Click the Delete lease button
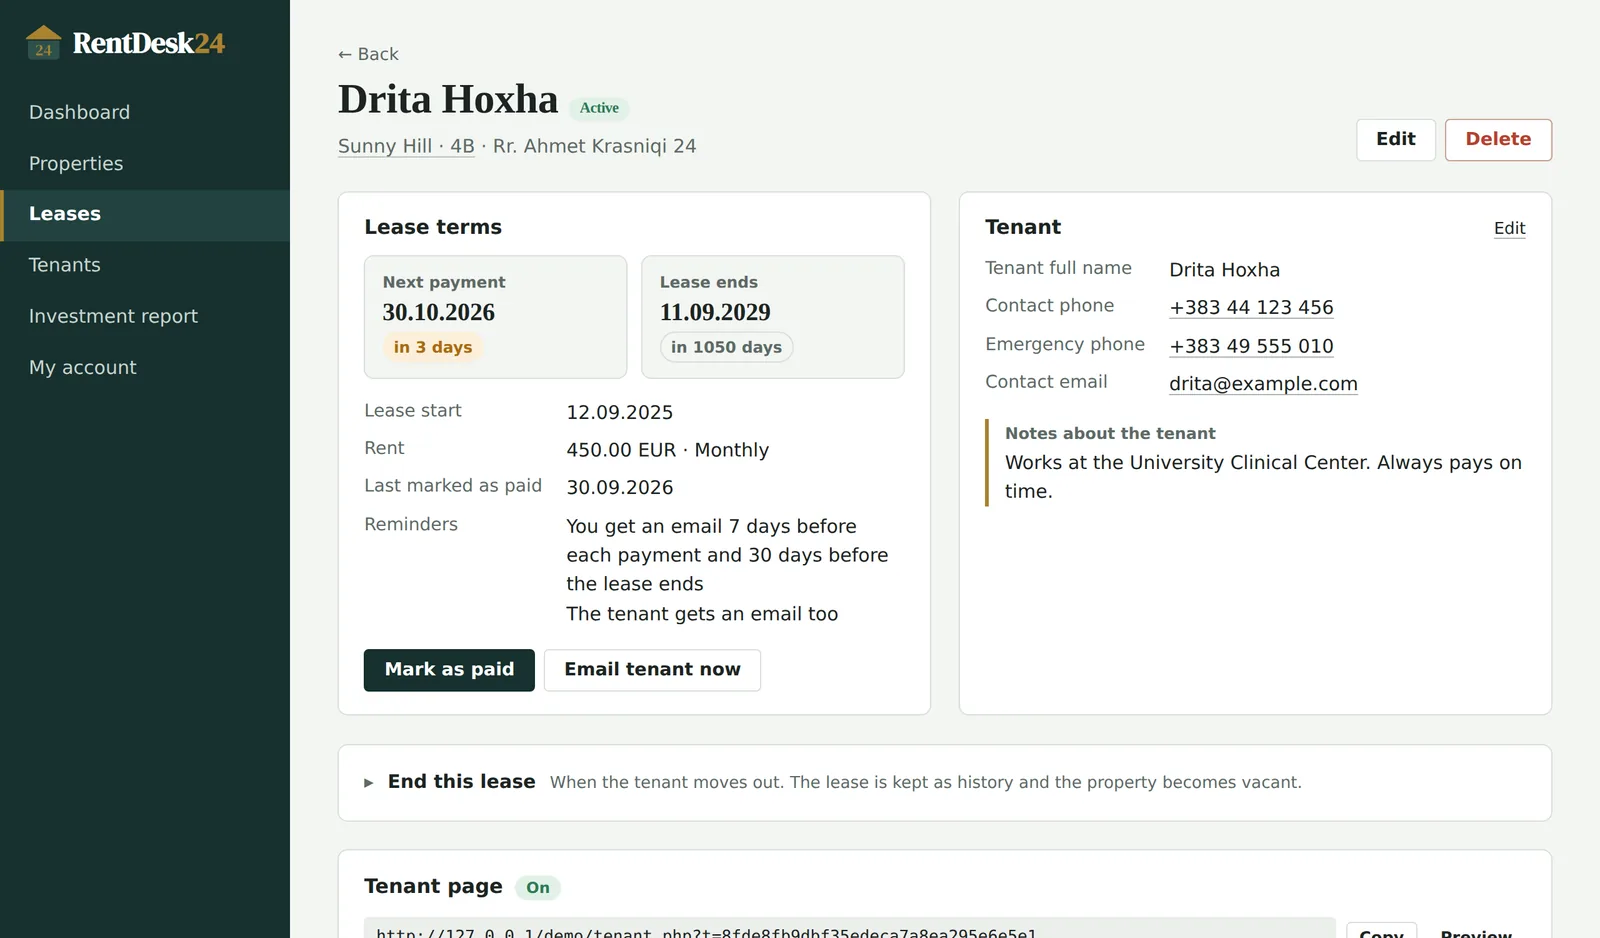This screenshot has width=1600, height=938. click(x=1498, y=140)
